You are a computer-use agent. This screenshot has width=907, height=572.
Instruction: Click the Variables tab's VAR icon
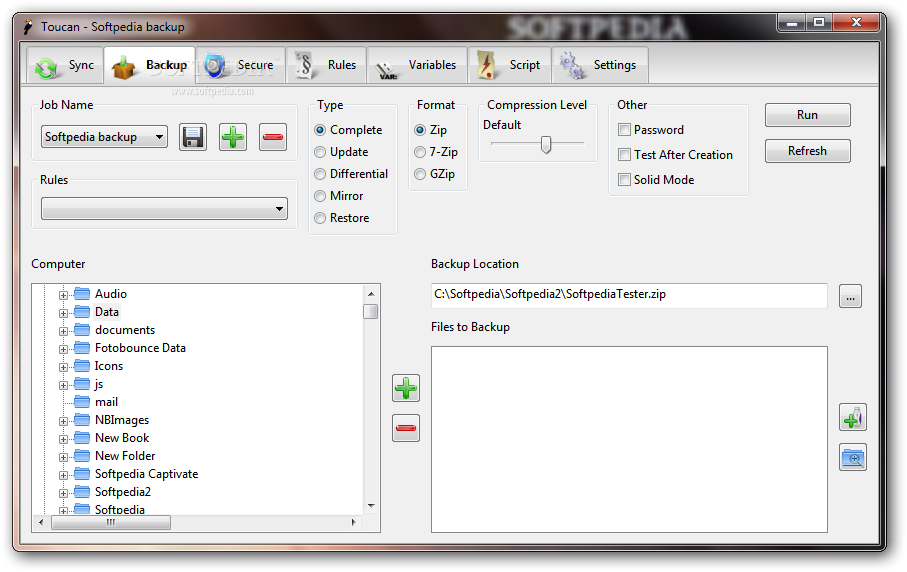click(x=386, y=69)
